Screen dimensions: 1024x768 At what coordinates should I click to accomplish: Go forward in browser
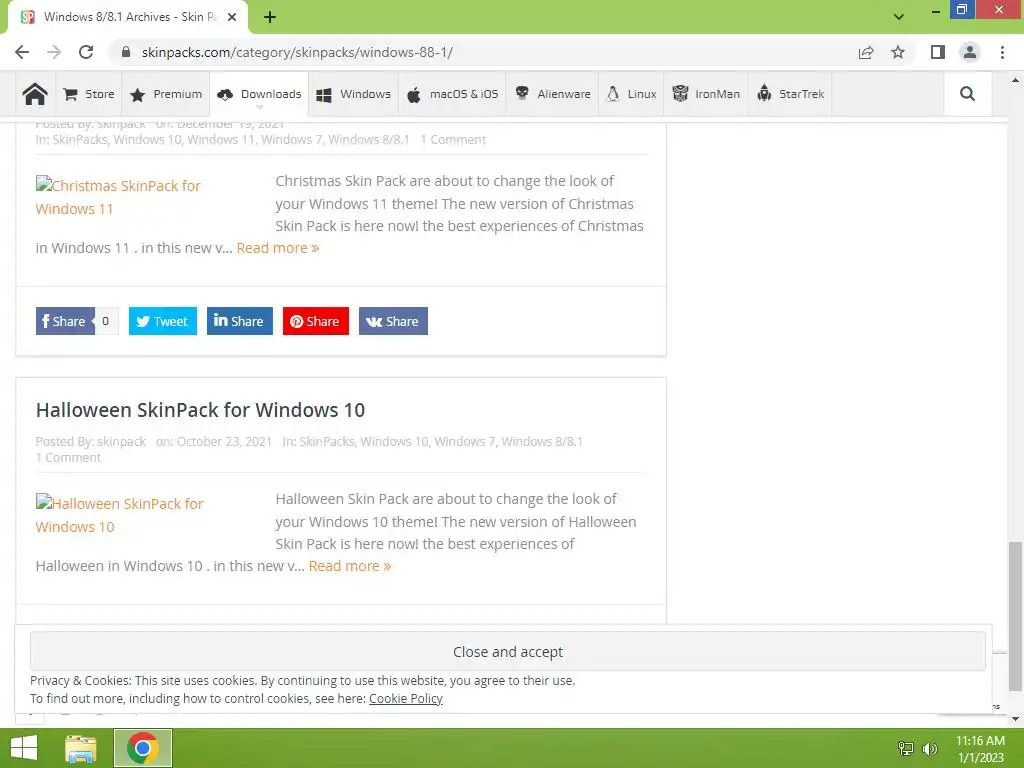54,52
